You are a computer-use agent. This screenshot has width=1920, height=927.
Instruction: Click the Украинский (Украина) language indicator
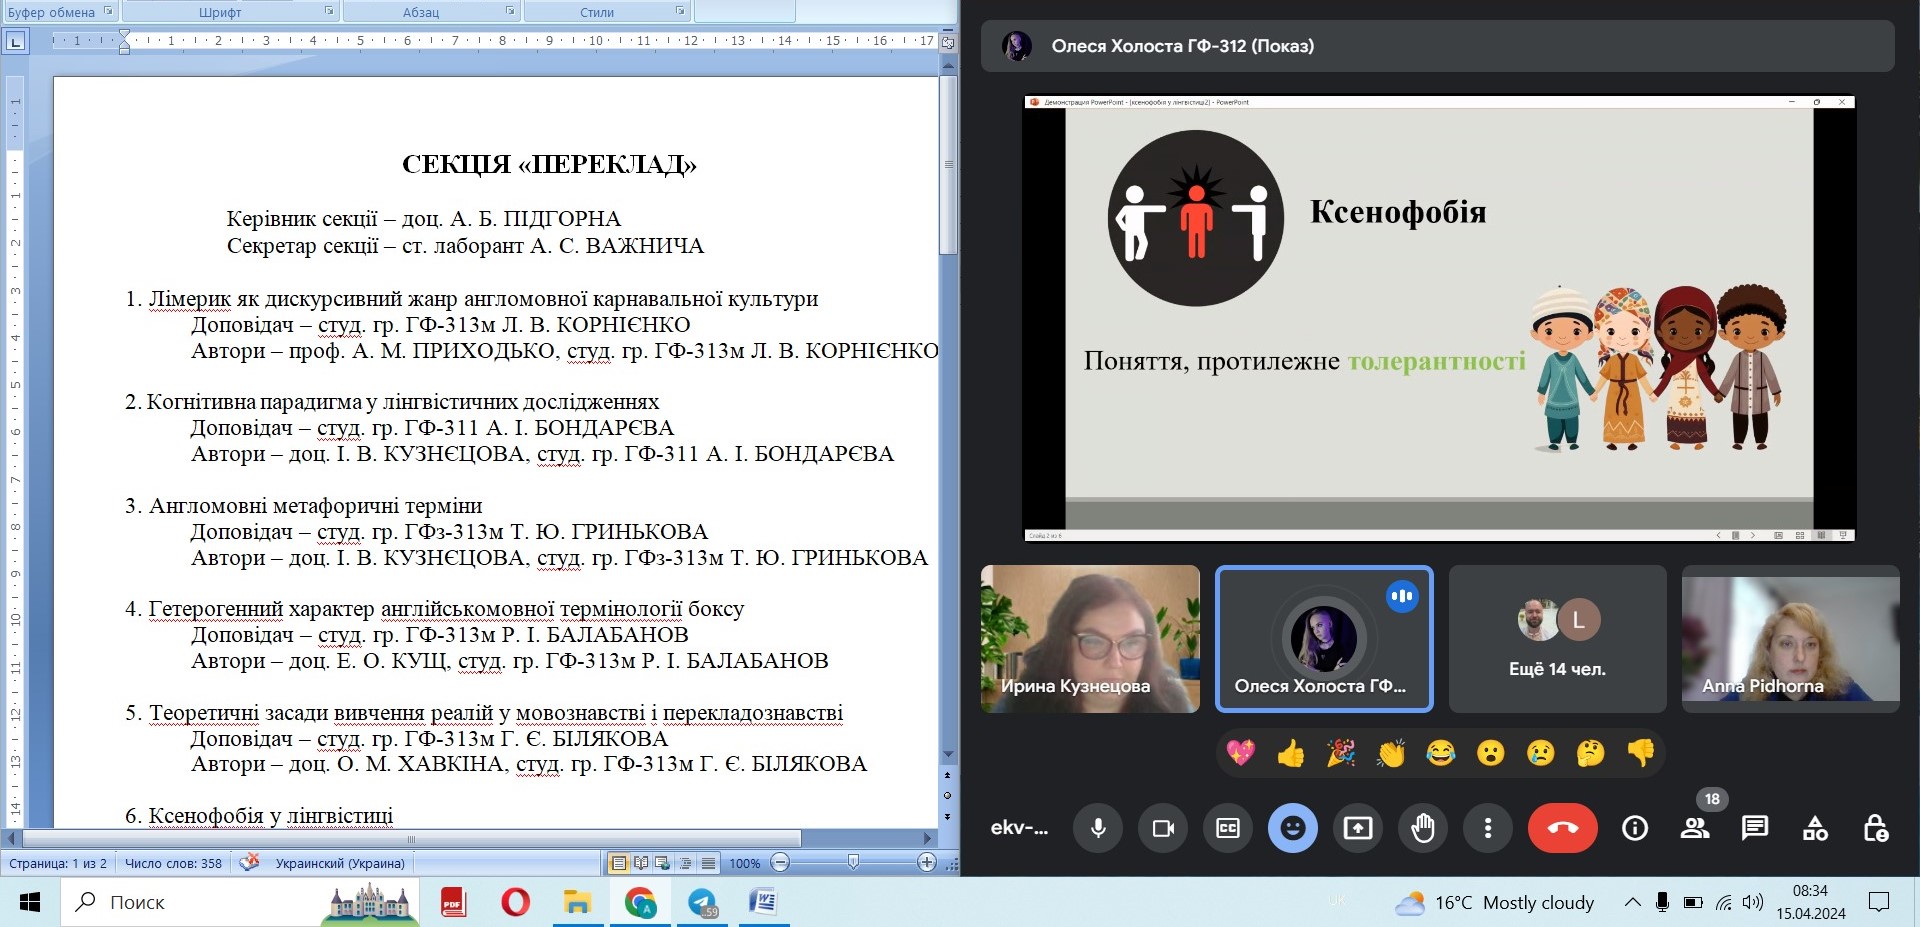(x=340, y=863)
